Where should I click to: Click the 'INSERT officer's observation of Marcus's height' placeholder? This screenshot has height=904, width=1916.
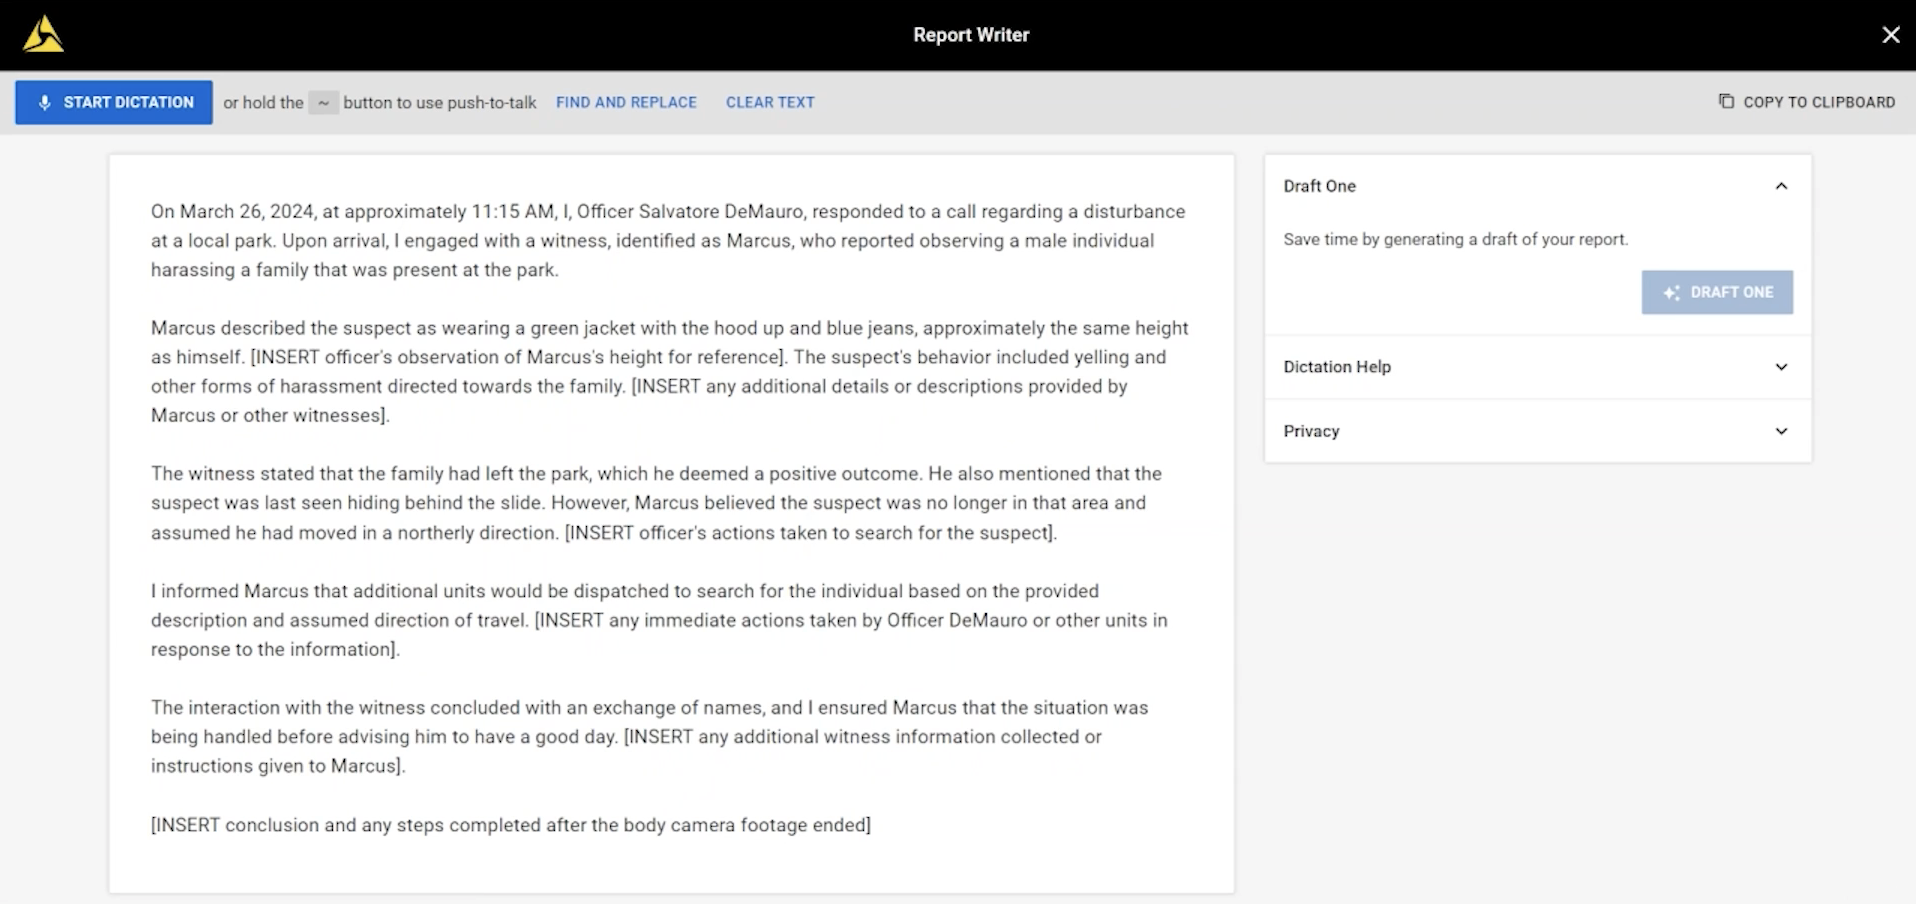click(518, 357)
